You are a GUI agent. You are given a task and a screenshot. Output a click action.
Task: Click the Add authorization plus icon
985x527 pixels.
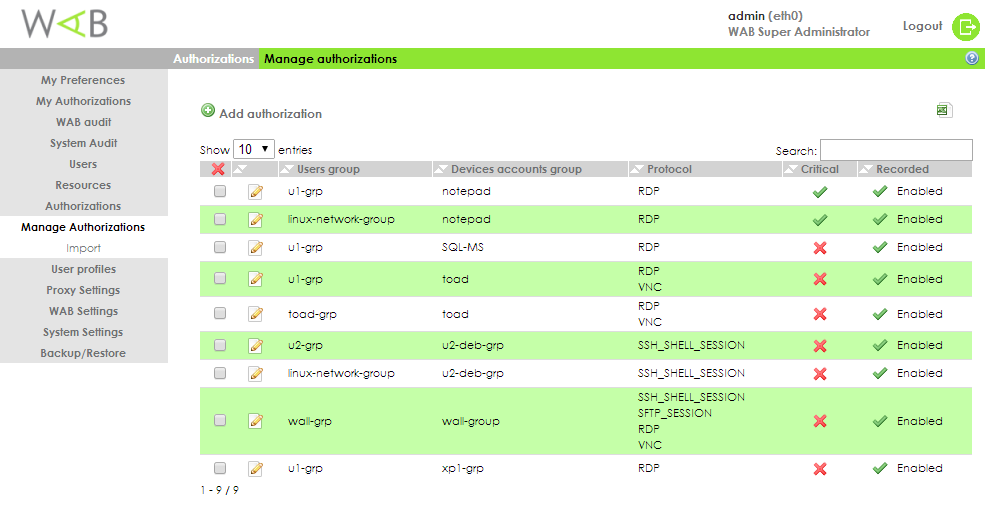pyautogui.click(x=208, y=112)
